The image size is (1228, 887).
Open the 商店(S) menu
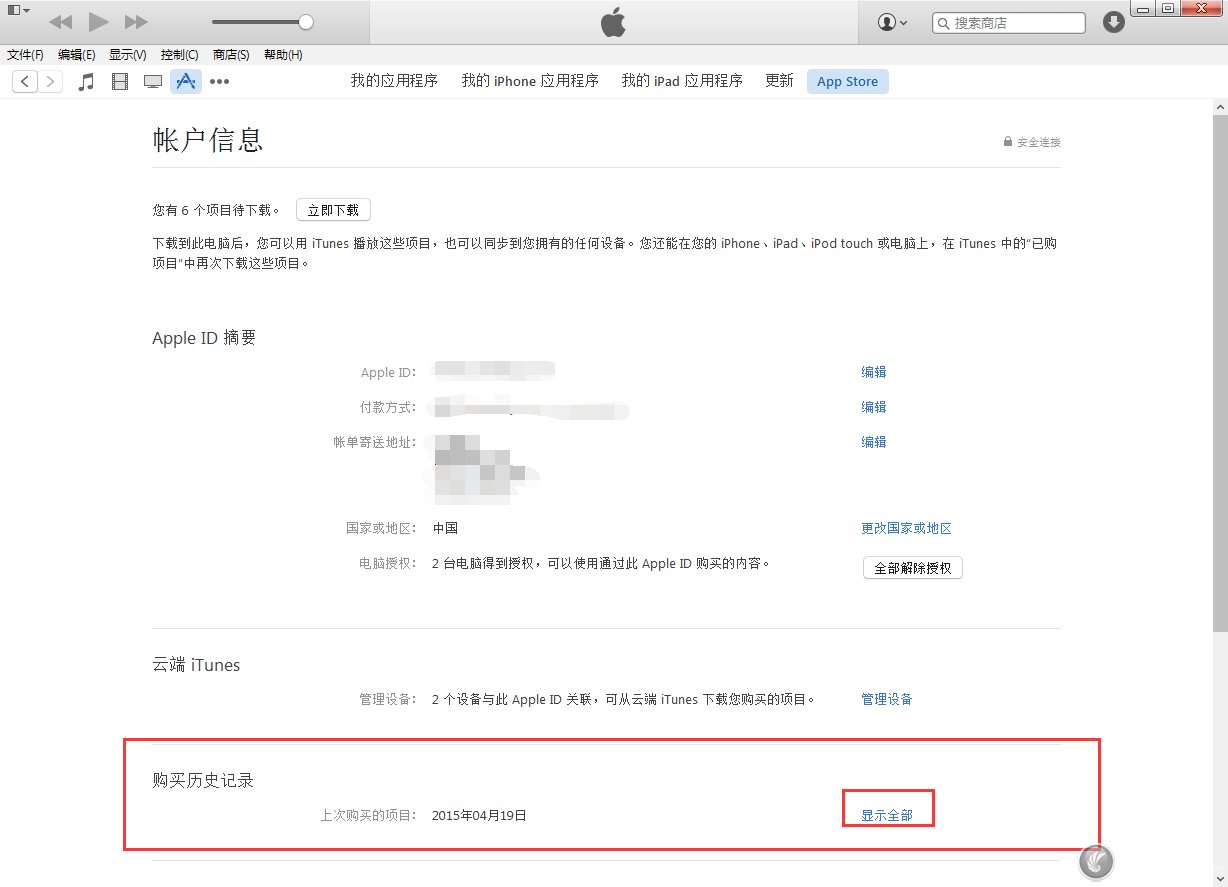click(x=231, y=55)
